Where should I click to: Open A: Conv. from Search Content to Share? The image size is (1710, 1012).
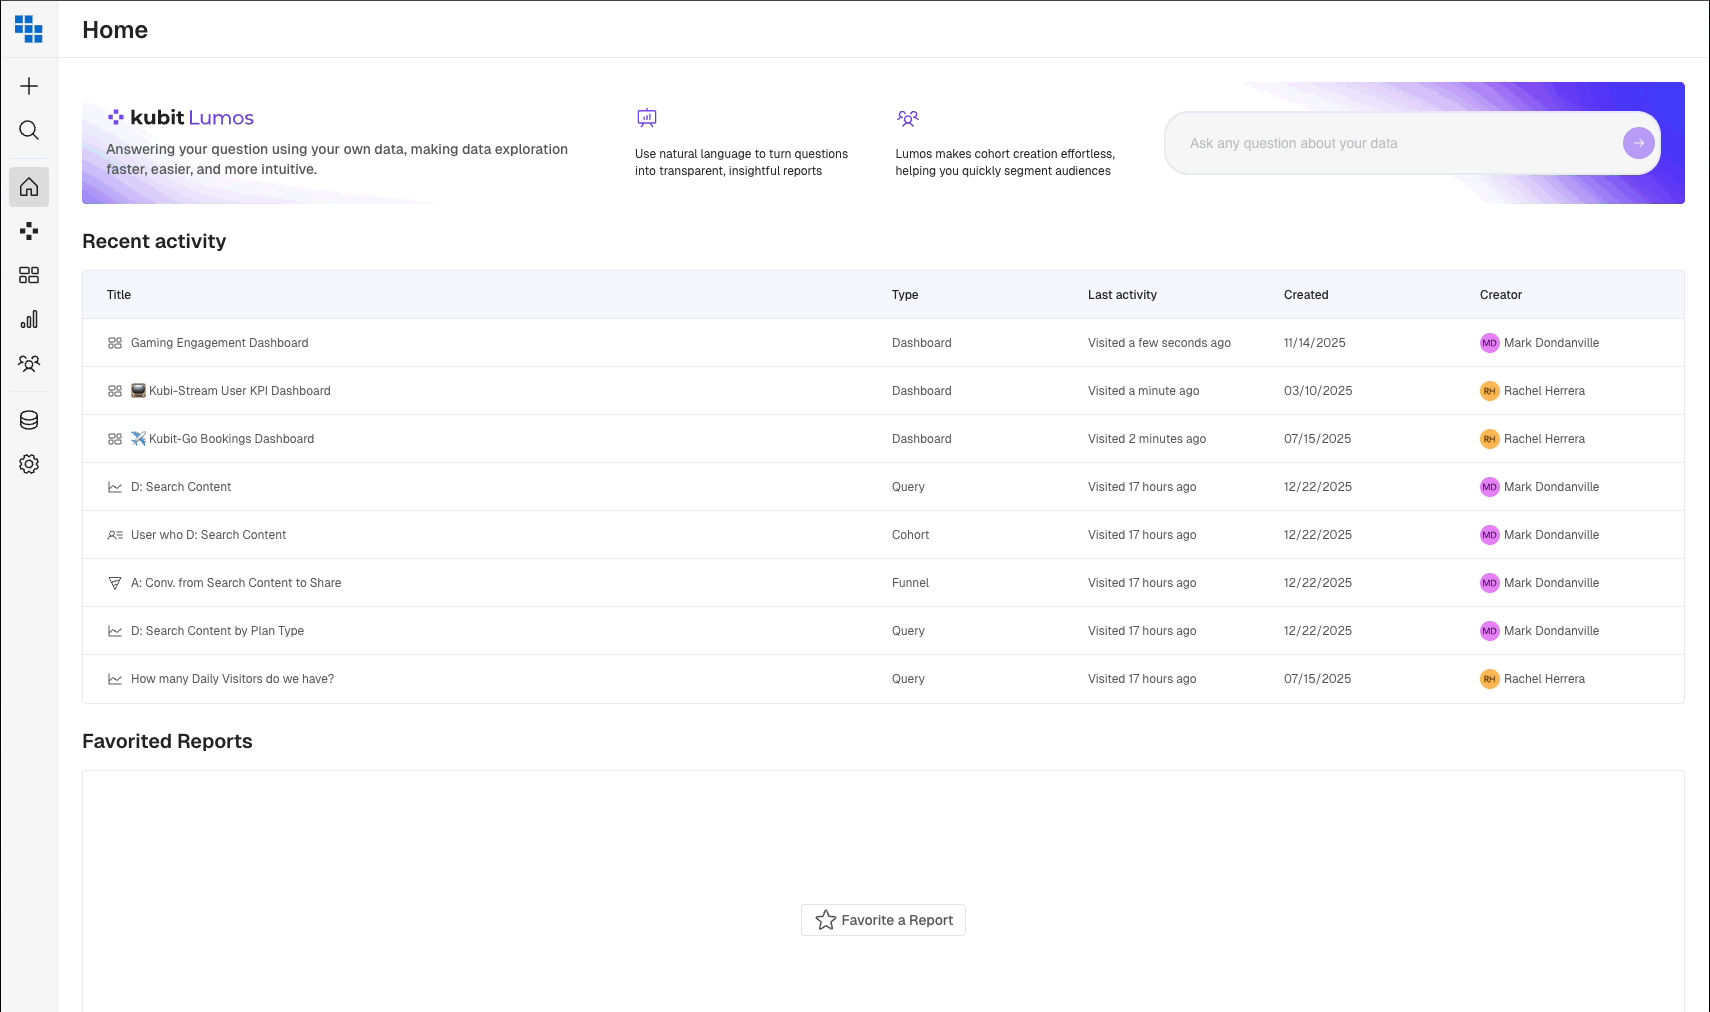236,583
